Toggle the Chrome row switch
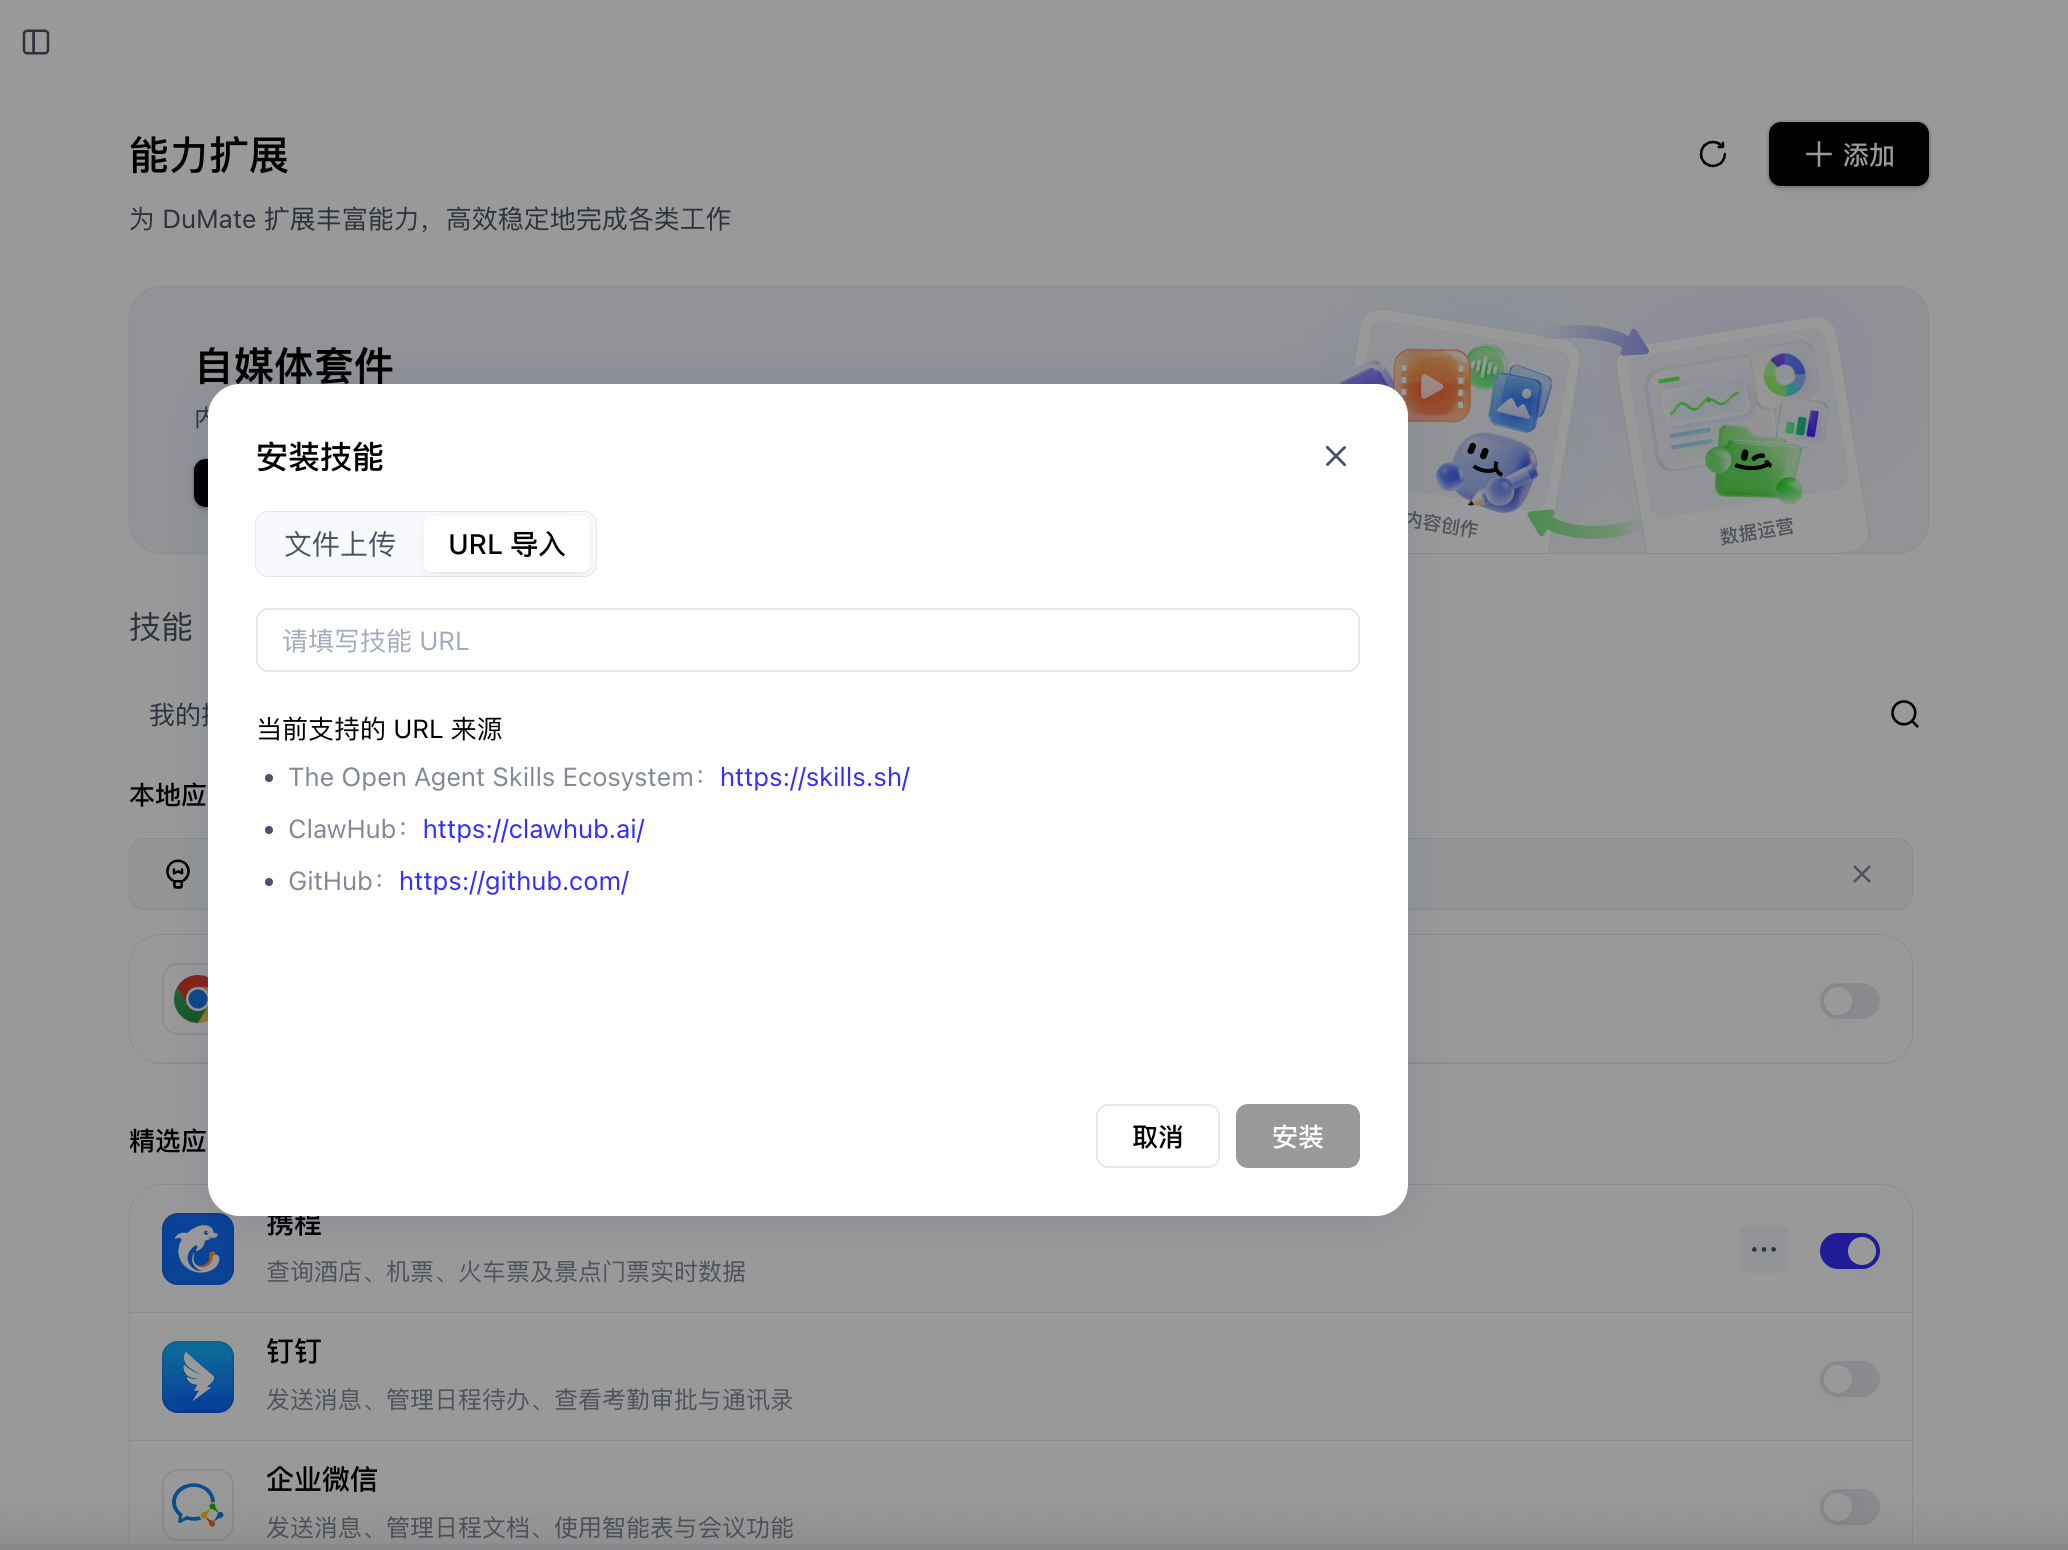This screenshot has width=2068, height=1550. tap(1849, 1000)
